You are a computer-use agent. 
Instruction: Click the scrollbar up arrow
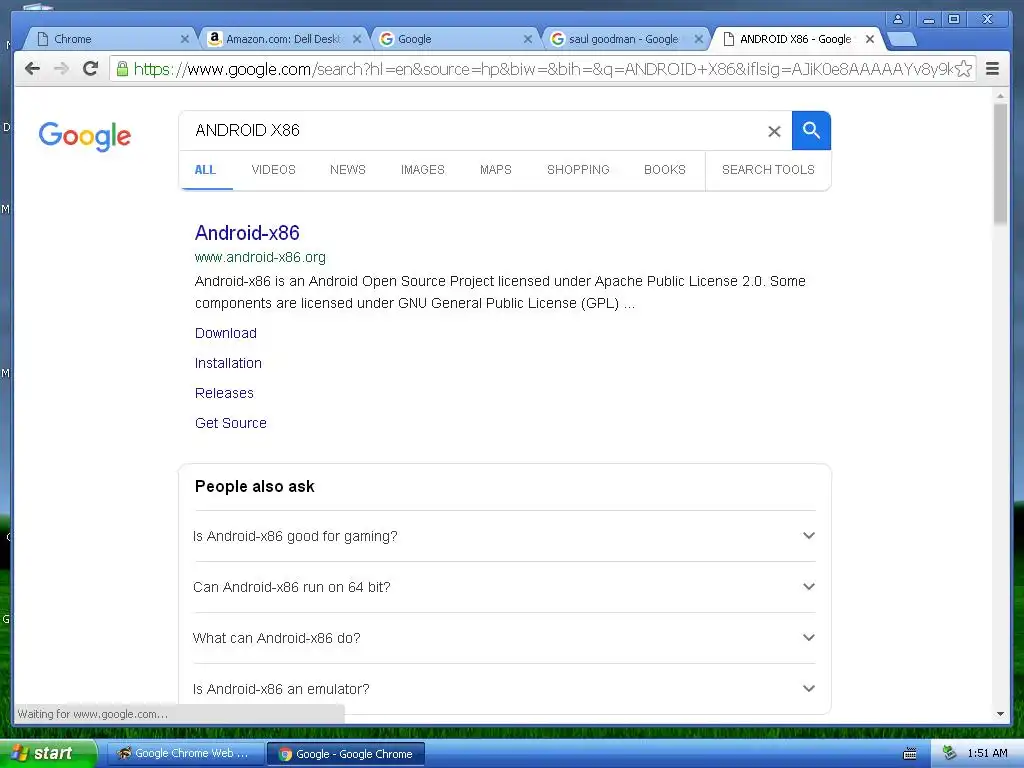coord(1000,96)
